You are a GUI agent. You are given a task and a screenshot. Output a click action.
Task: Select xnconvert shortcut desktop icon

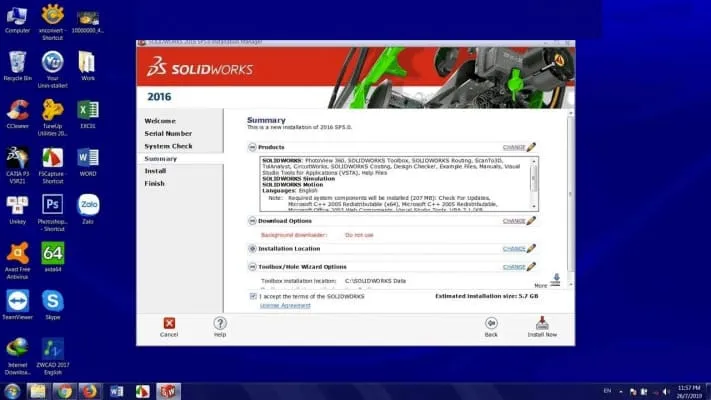pos(53,22)
